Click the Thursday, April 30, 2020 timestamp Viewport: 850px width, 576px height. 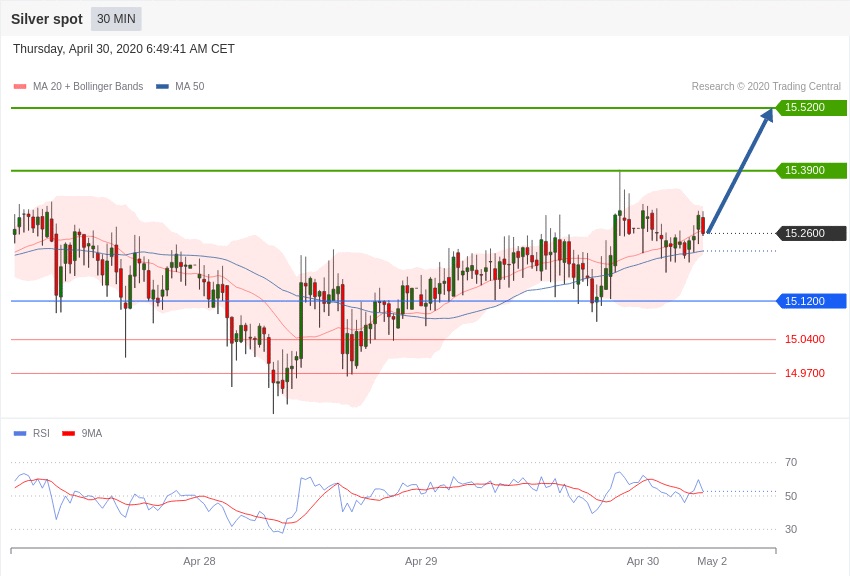[124, 49]
